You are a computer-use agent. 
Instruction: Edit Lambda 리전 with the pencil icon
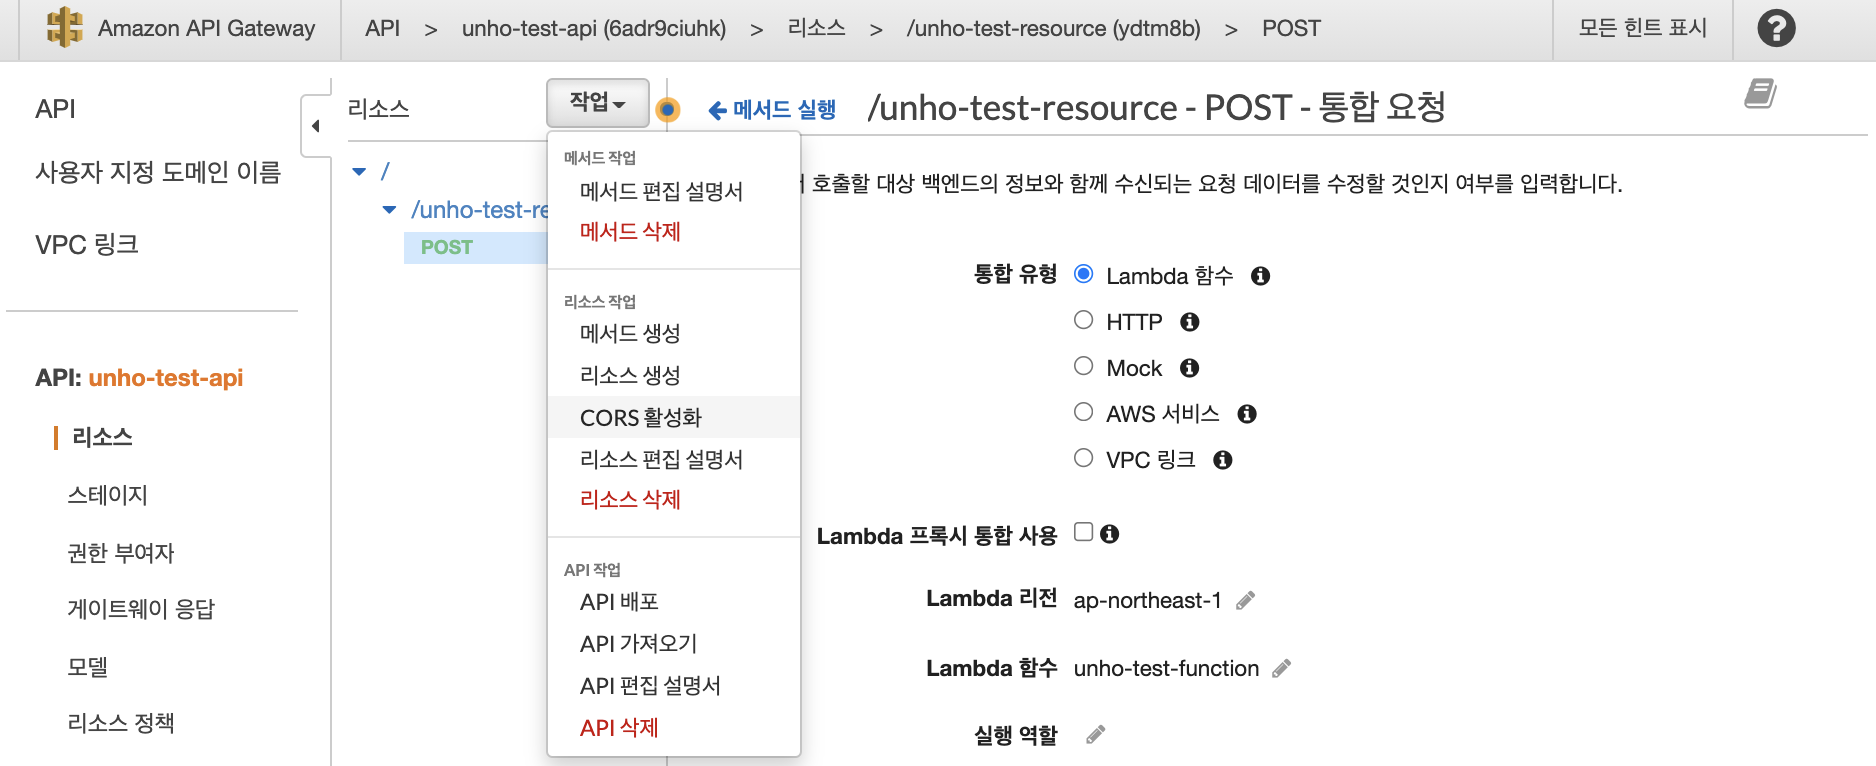click(1245, 601)
